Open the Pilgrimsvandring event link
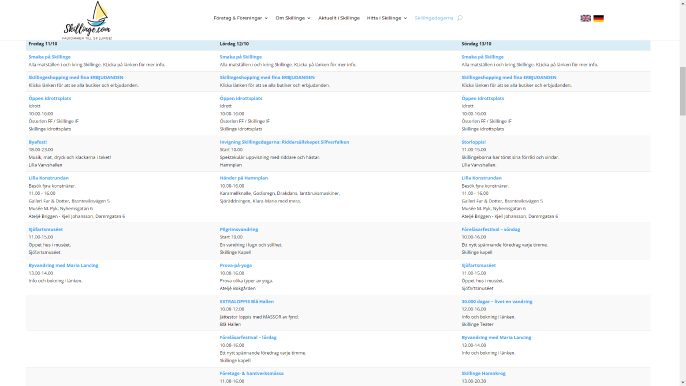Screen dimensions: 686x386 pos(239,229)
